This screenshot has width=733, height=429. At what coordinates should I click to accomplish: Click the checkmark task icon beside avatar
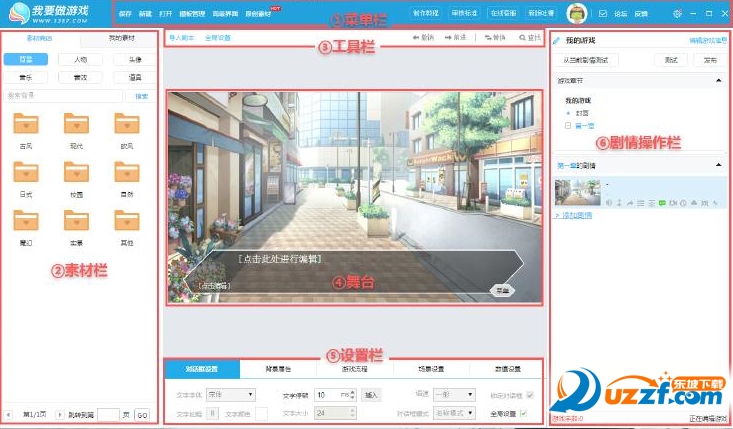603,14
